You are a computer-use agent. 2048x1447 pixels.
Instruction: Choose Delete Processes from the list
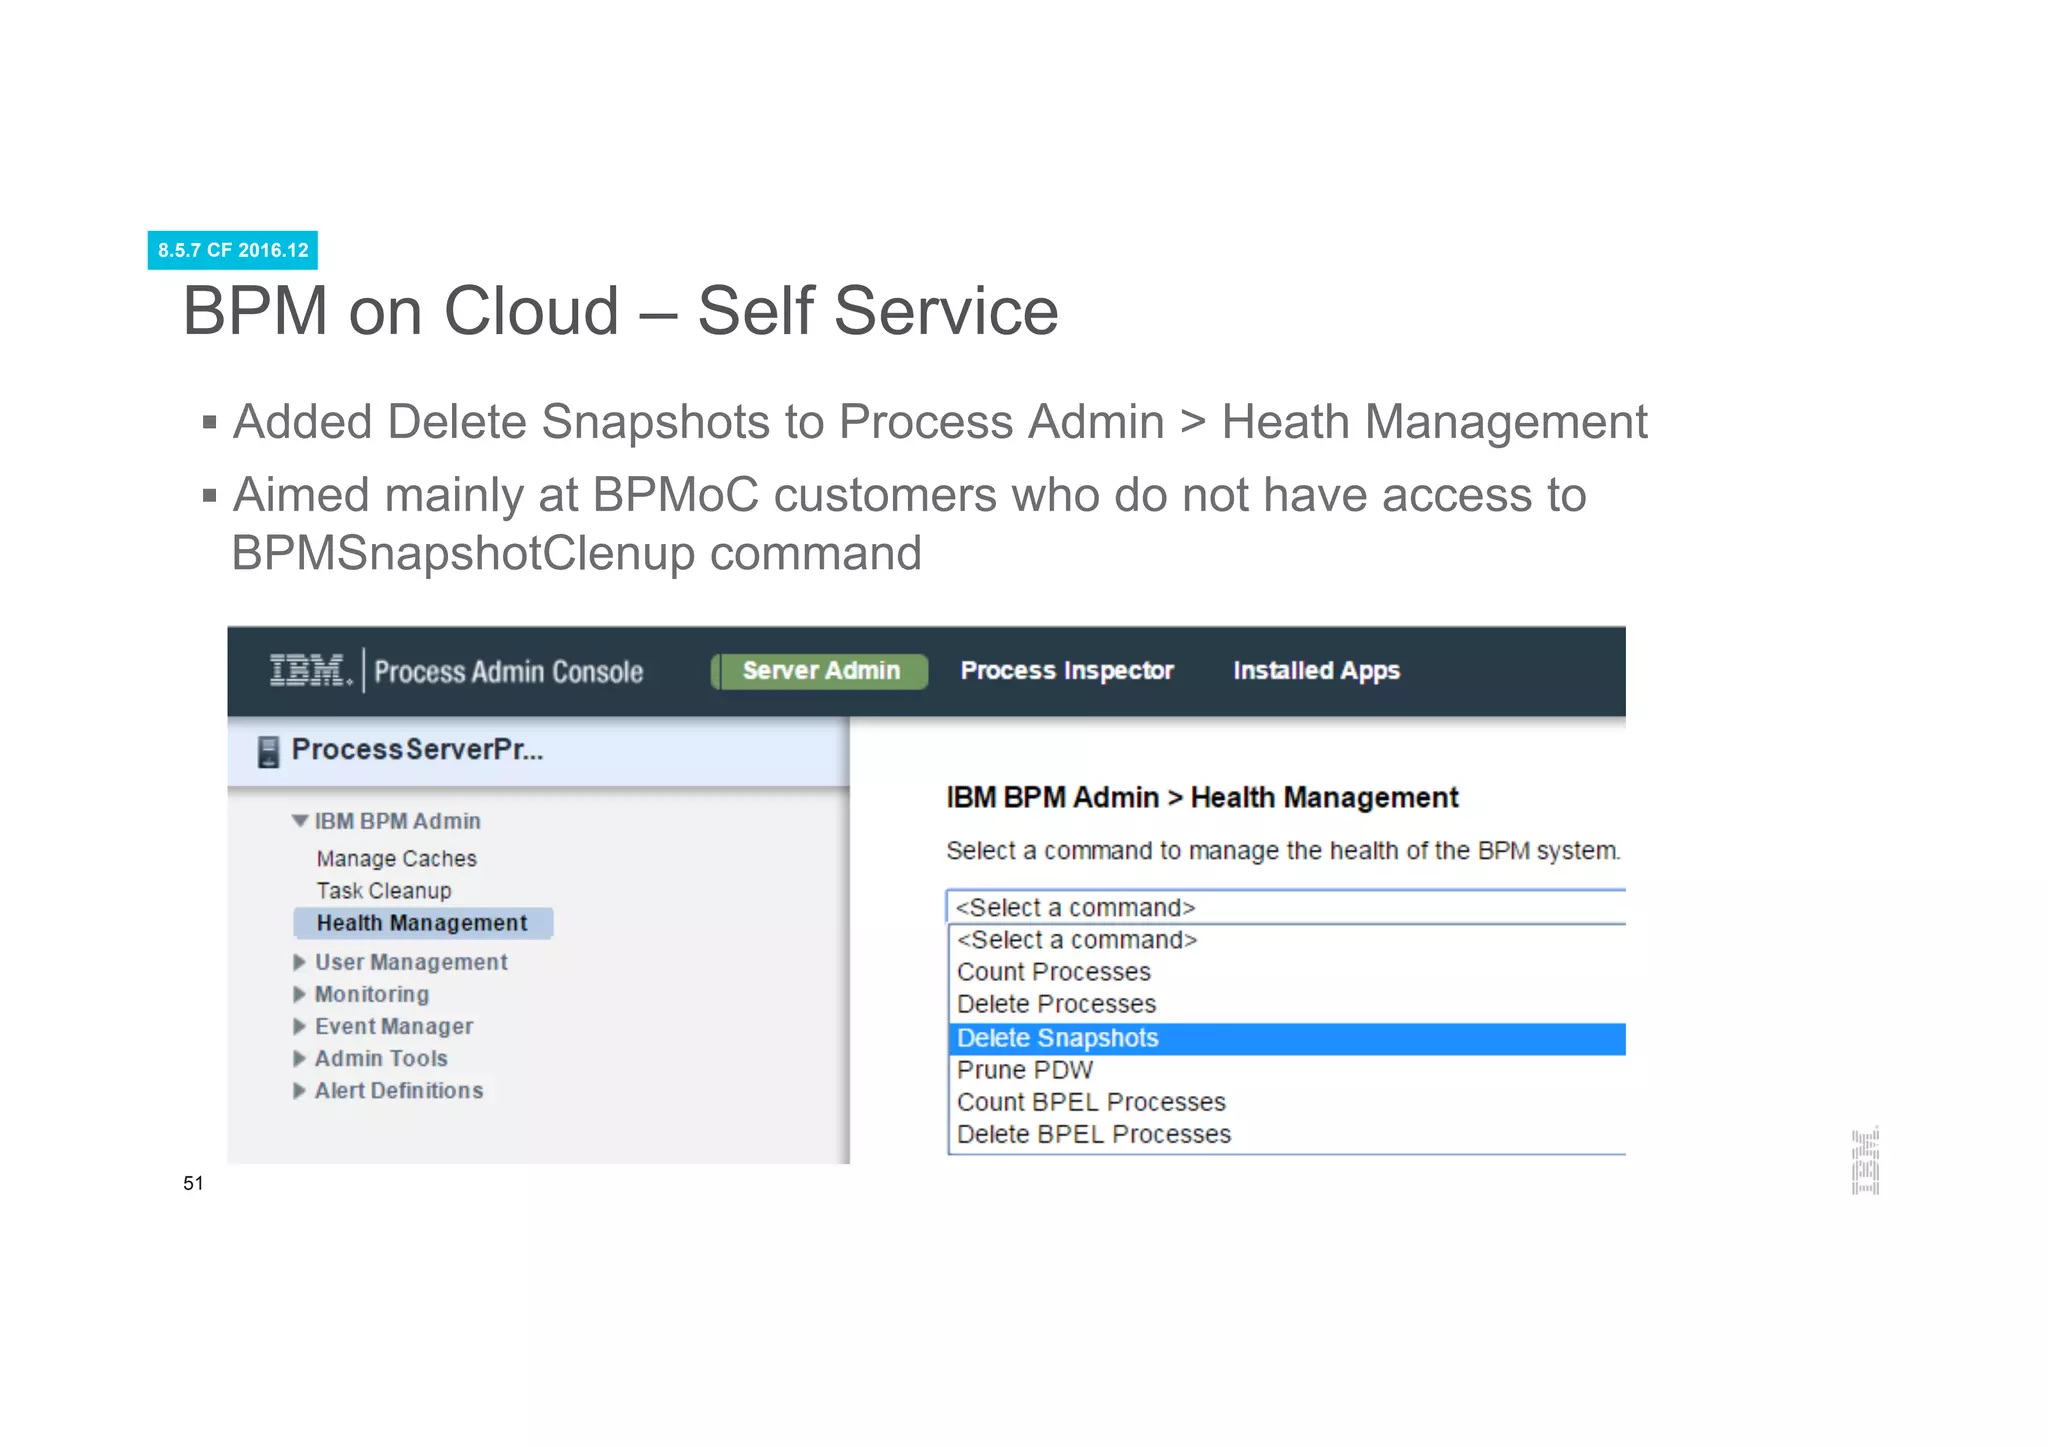(1287, 1004)
